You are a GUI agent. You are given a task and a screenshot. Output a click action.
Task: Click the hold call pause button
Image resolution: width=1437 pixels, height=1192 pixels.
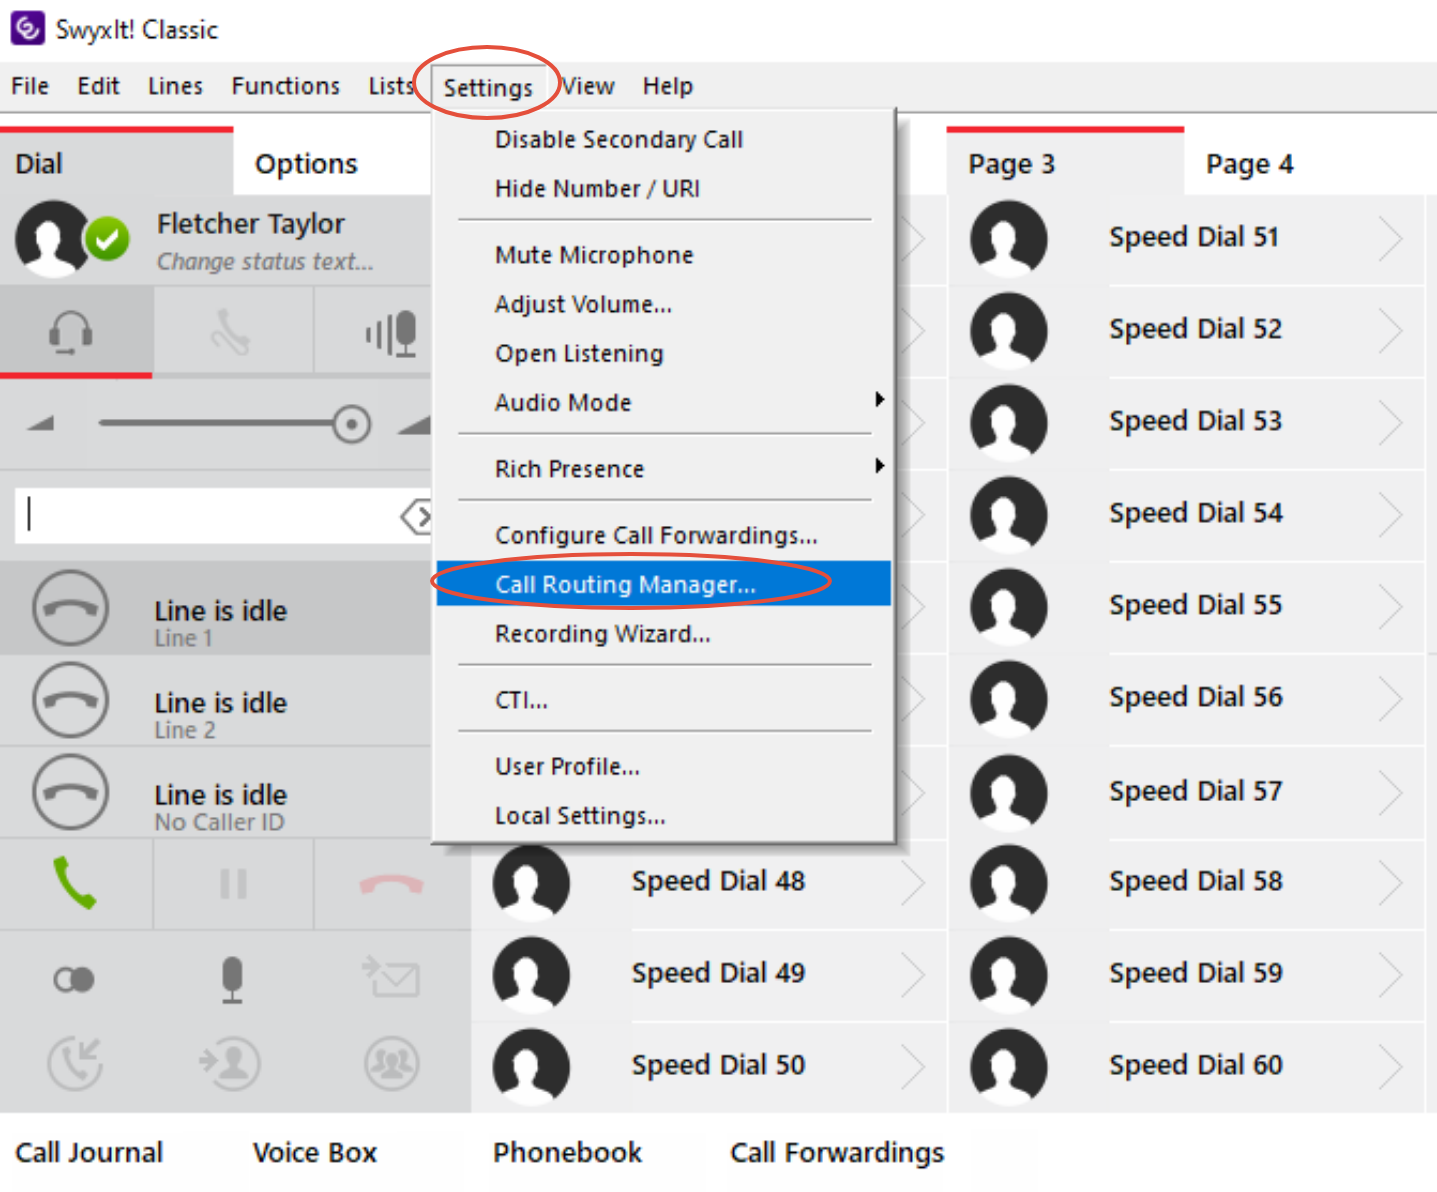(233, 884)
